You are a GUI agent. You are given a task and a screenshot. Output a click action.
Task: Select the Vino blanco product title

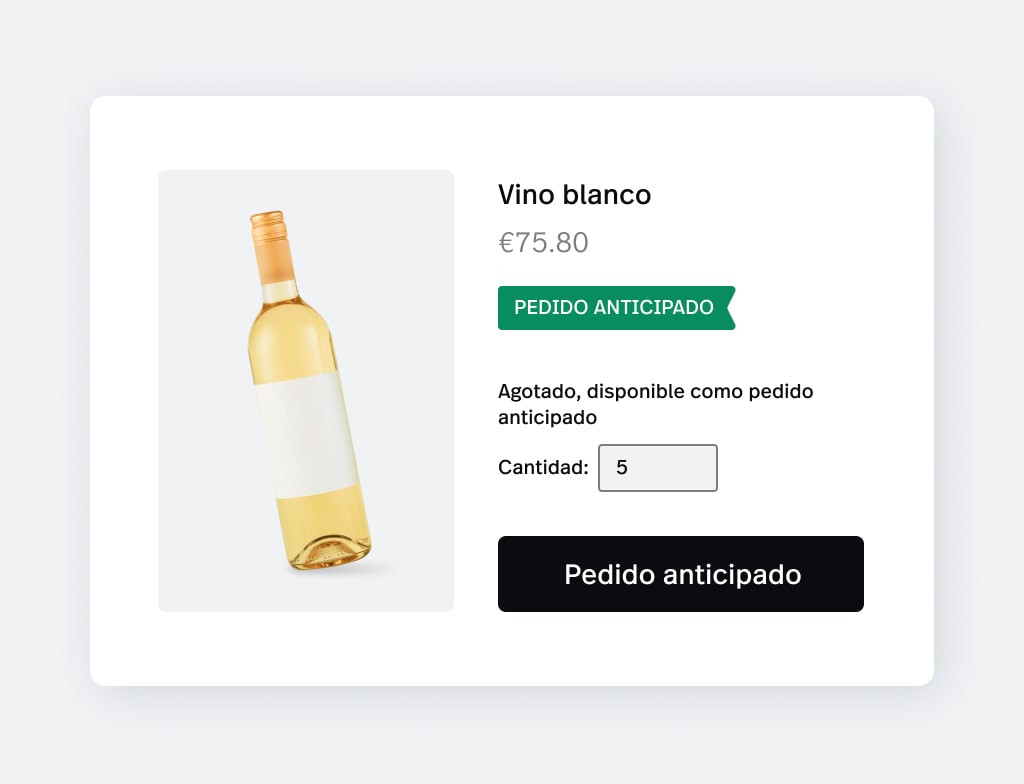tap(574, 195)
